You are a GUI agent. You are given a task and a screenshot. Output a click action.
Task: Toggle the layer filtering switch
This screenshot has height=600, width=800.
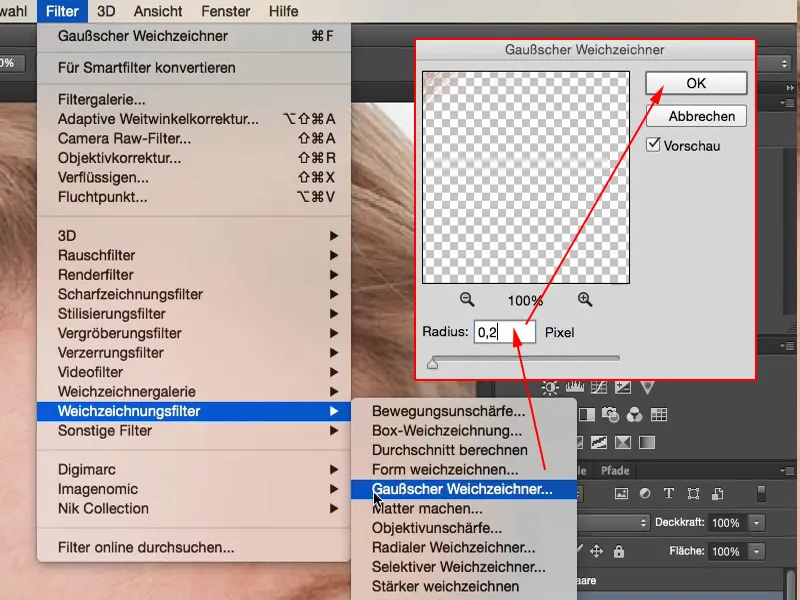tap(761, 493)
